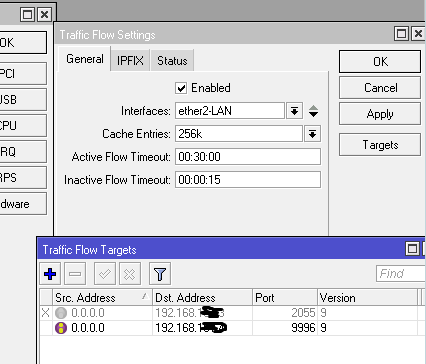Click the purple status icon of port 9996 row

point(61,328)
